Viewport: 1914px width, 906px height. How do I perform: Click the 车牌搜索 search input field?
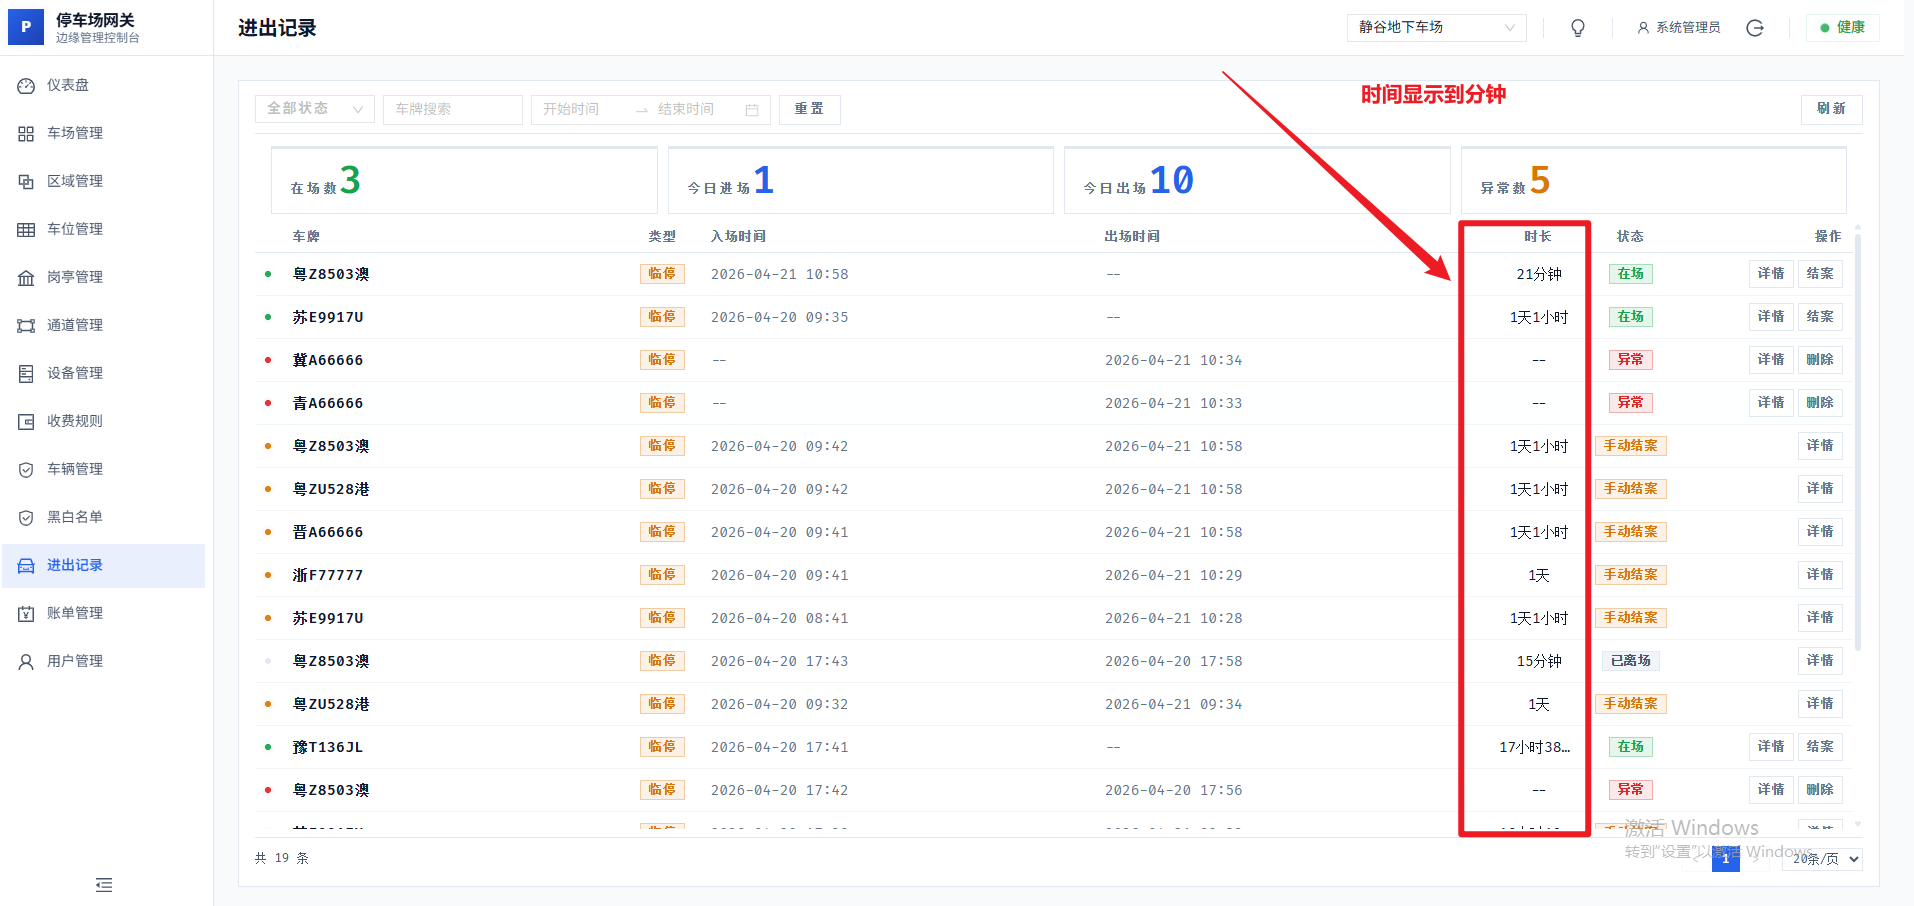pos(452,109)
